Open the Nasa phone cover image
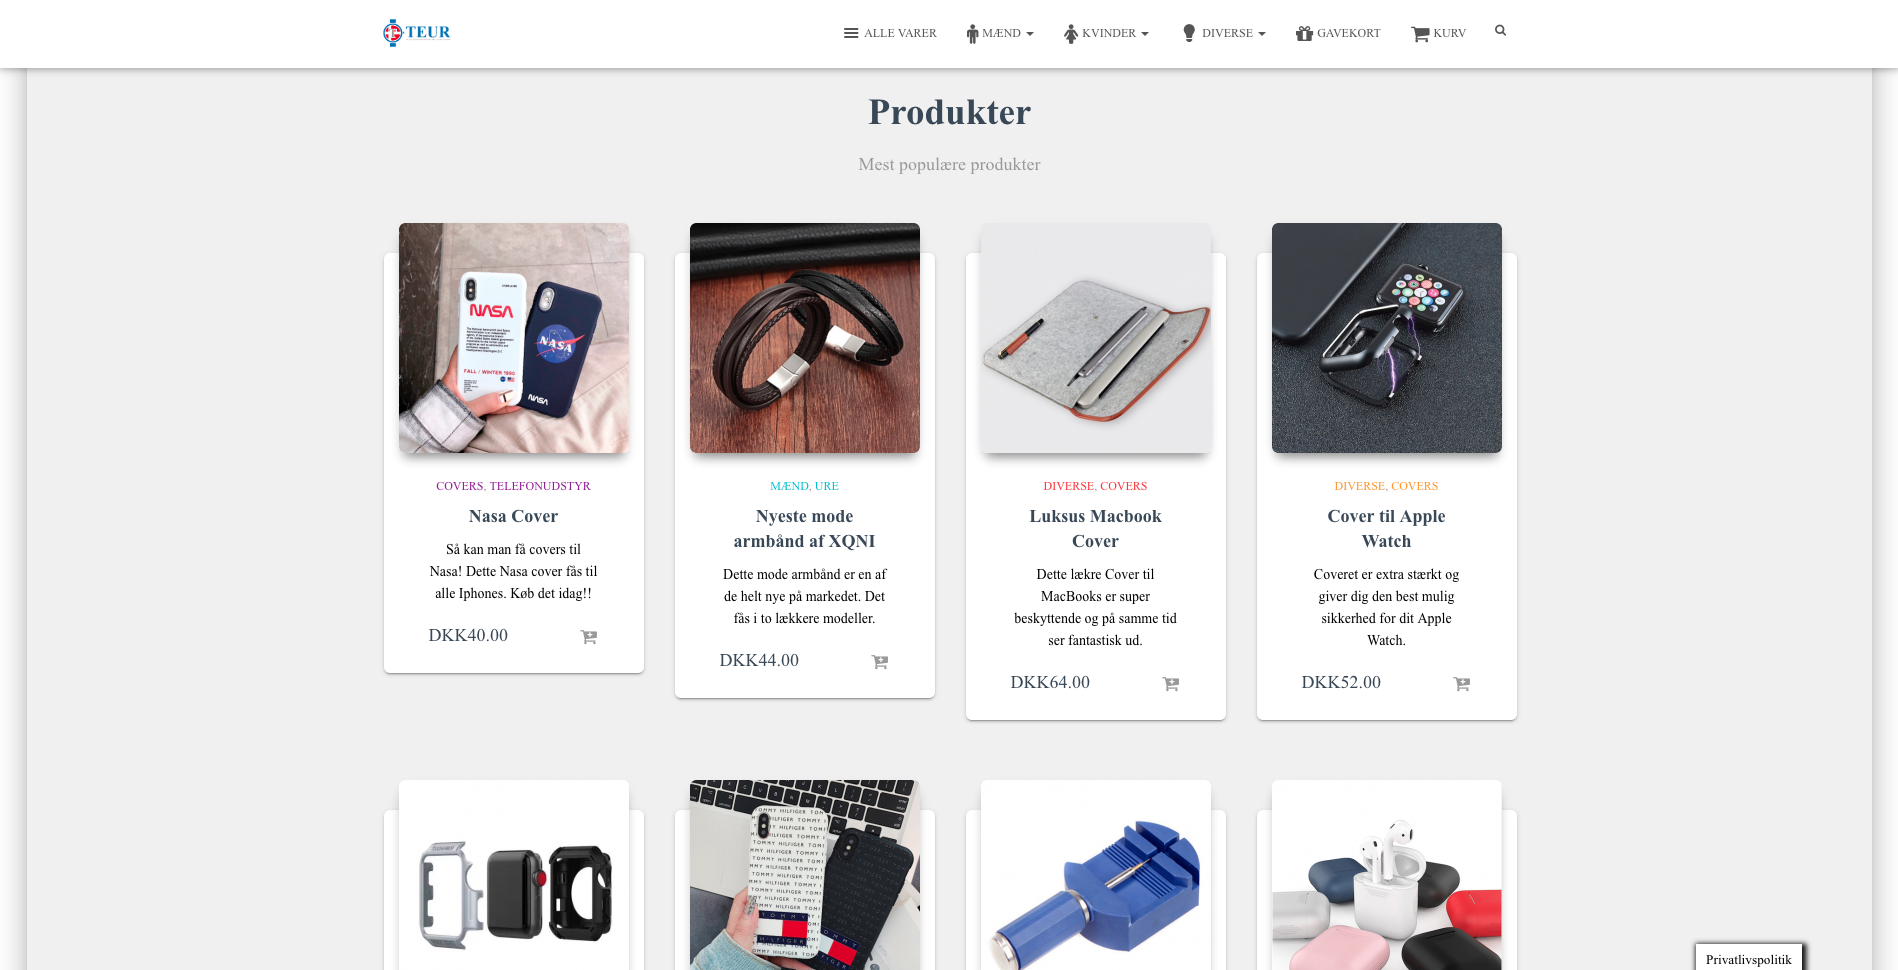The image size is (1898, 970). pyautogui.click(x=514, y=338)
